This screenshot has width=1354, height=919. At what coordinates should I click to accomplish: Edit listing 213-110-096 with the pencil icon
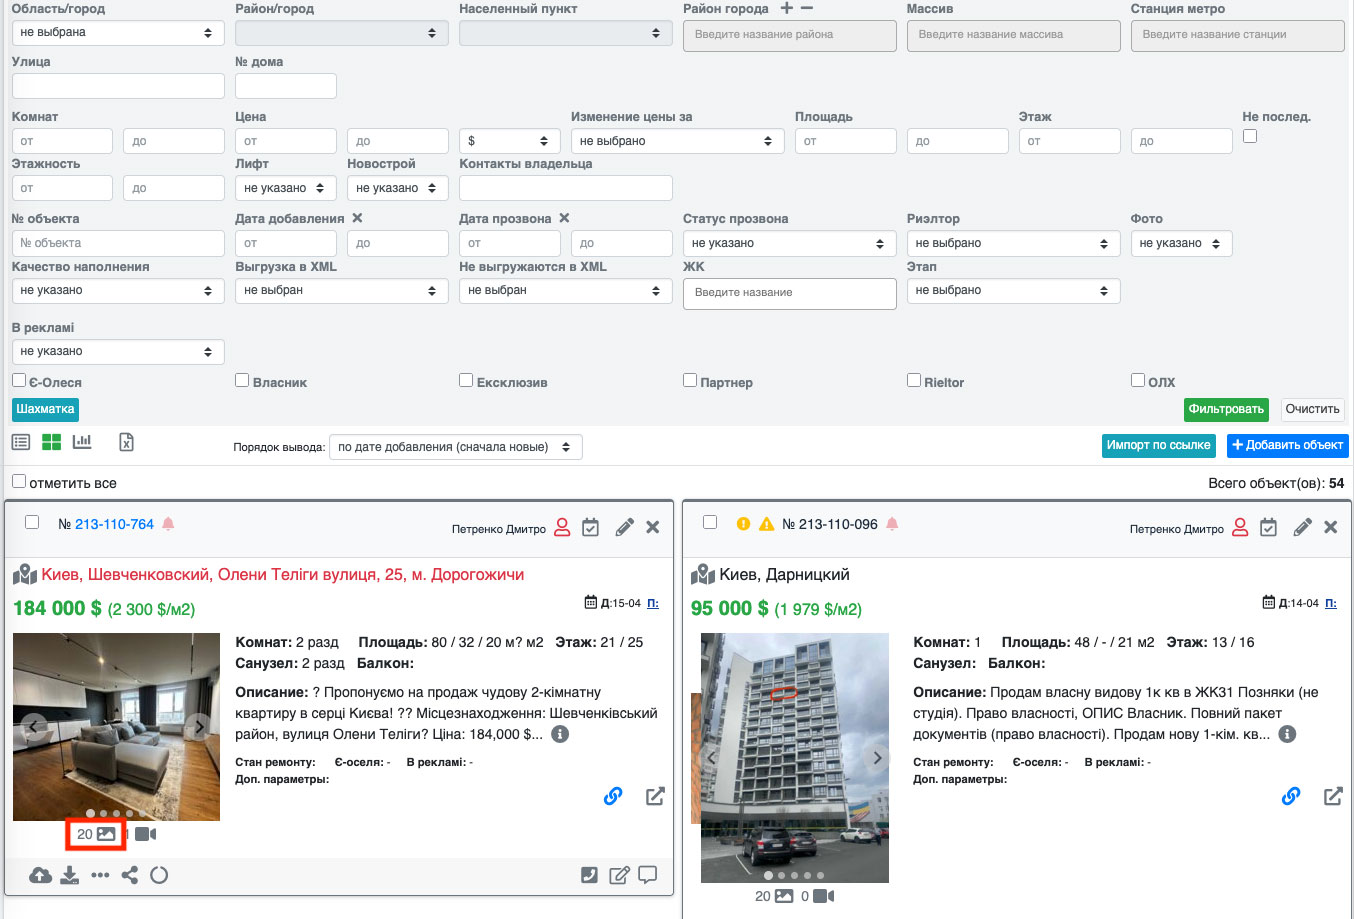click(1302, 527)
